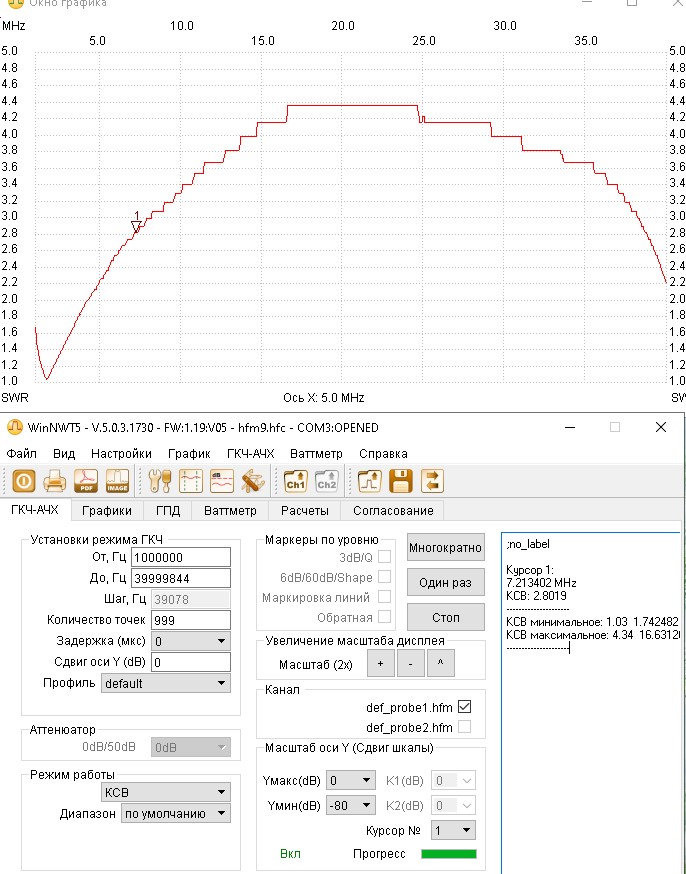The width and height of the screenshot is (686, 874).
Task: Select the ГКЧ-АЧХ tab
Action: pos(35,509)
